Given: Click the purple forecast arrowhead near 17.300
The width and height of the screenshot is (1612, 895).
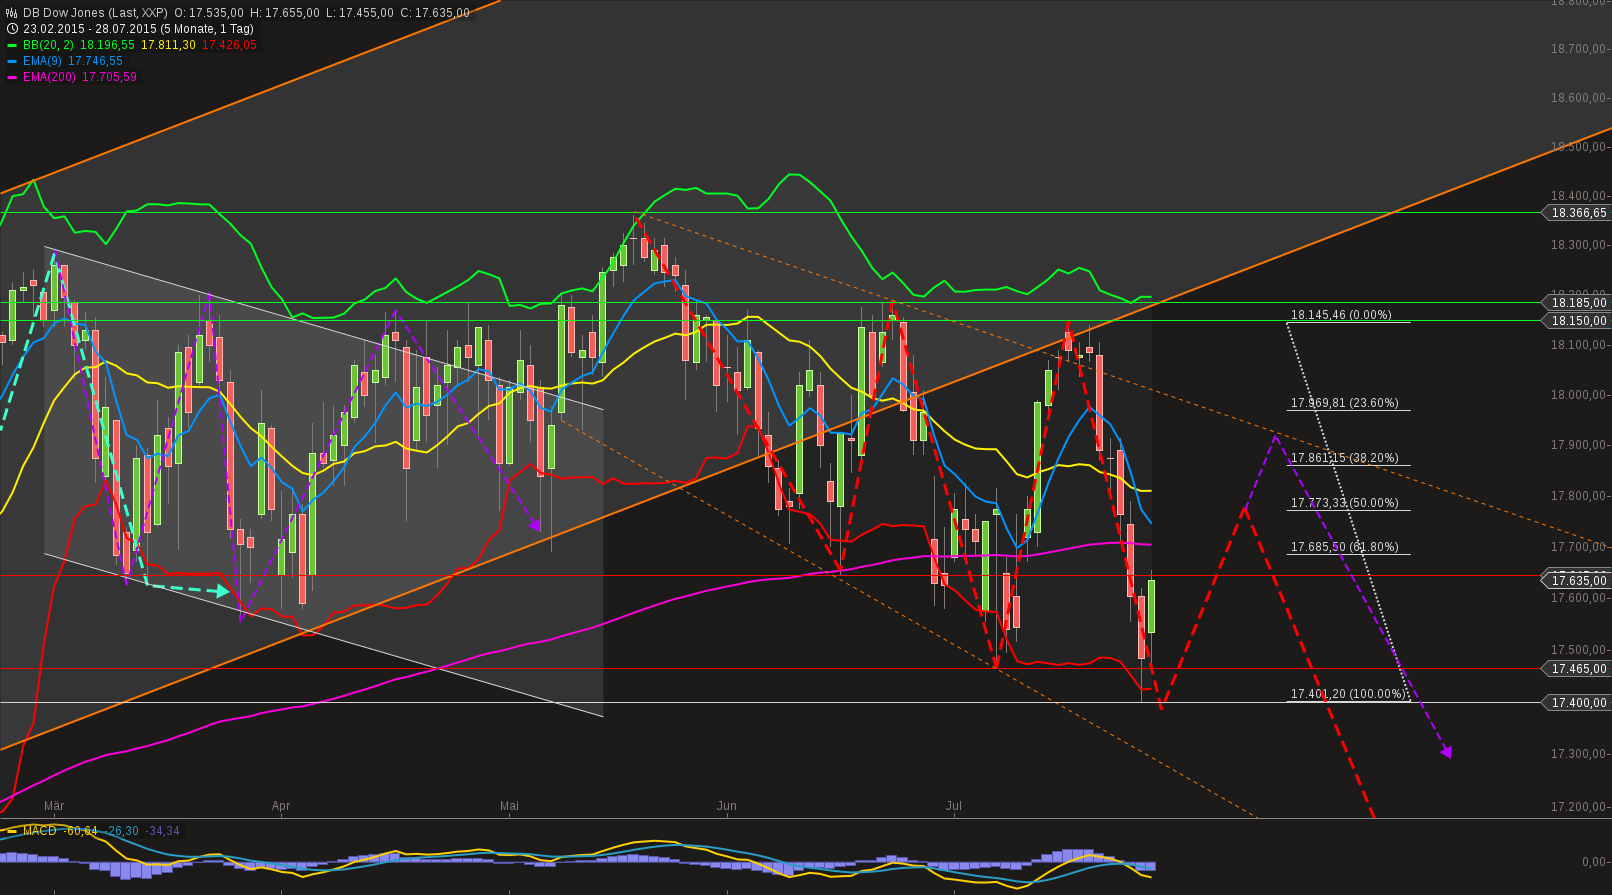Looking at the screenshot, I should click(x=1446, y=751).
